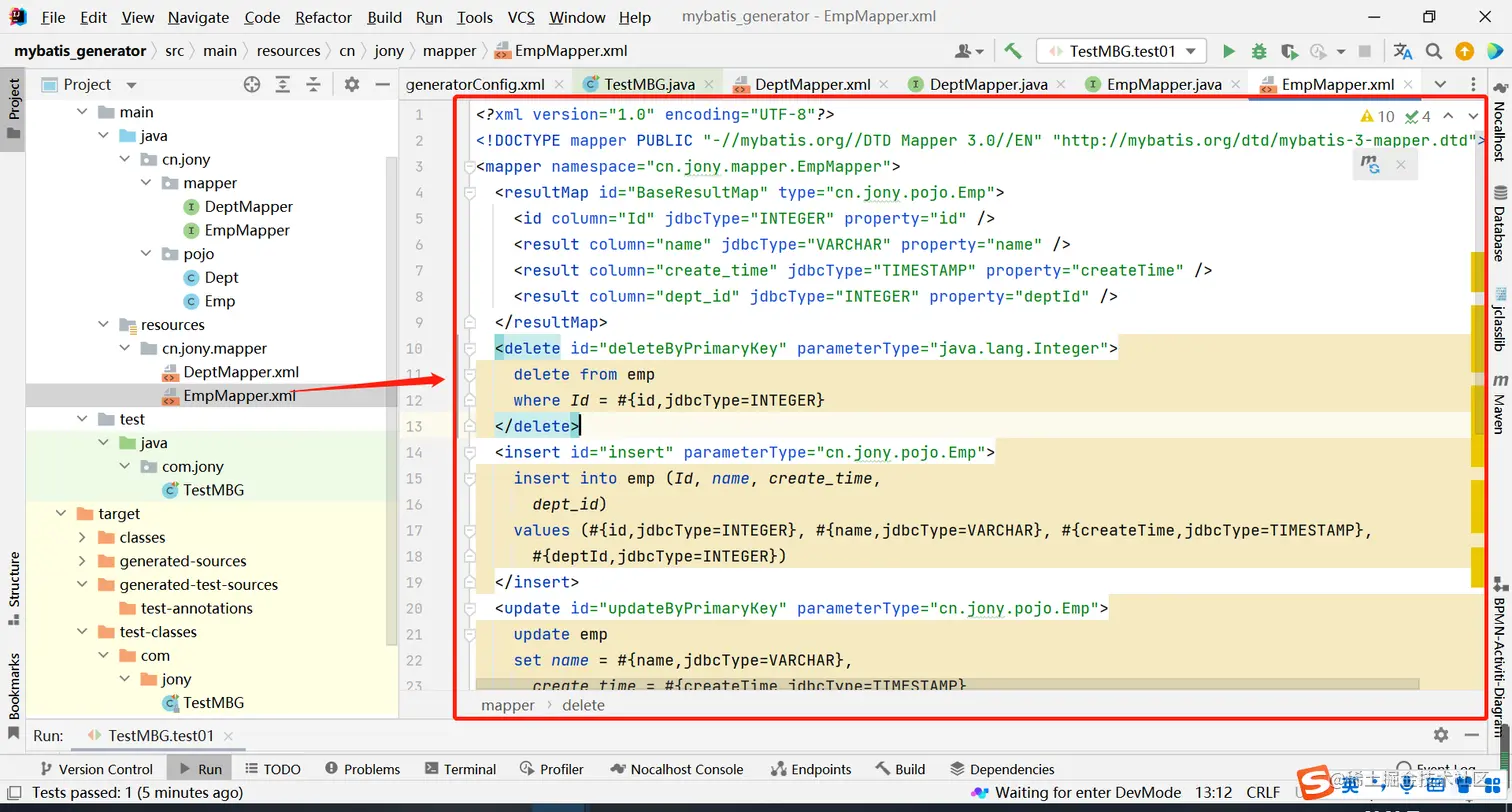Toggle the Structure tool window stripe
Viewport: 1512px width, 812px height.
[13, 590]
